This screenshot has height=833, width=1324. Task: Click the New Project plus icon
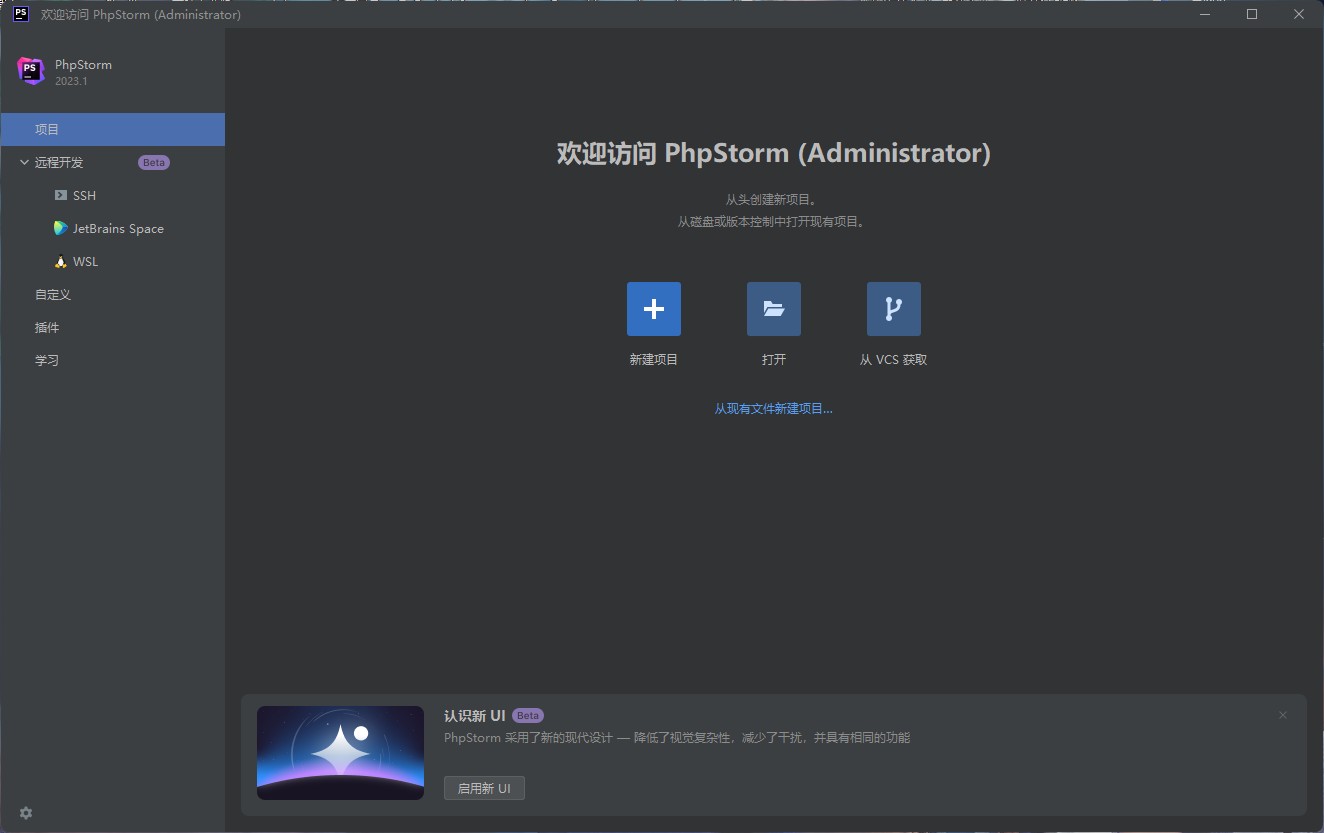654,309
